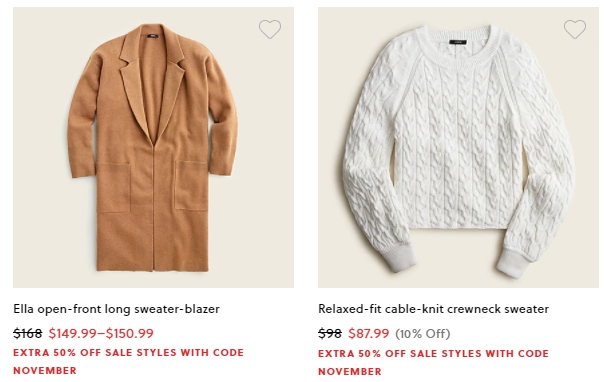Open 'Ella open-front long sweater-blazer' title link
Image resolution: width=604 pixels, height=382 pixels.
(x=116, y=309)
